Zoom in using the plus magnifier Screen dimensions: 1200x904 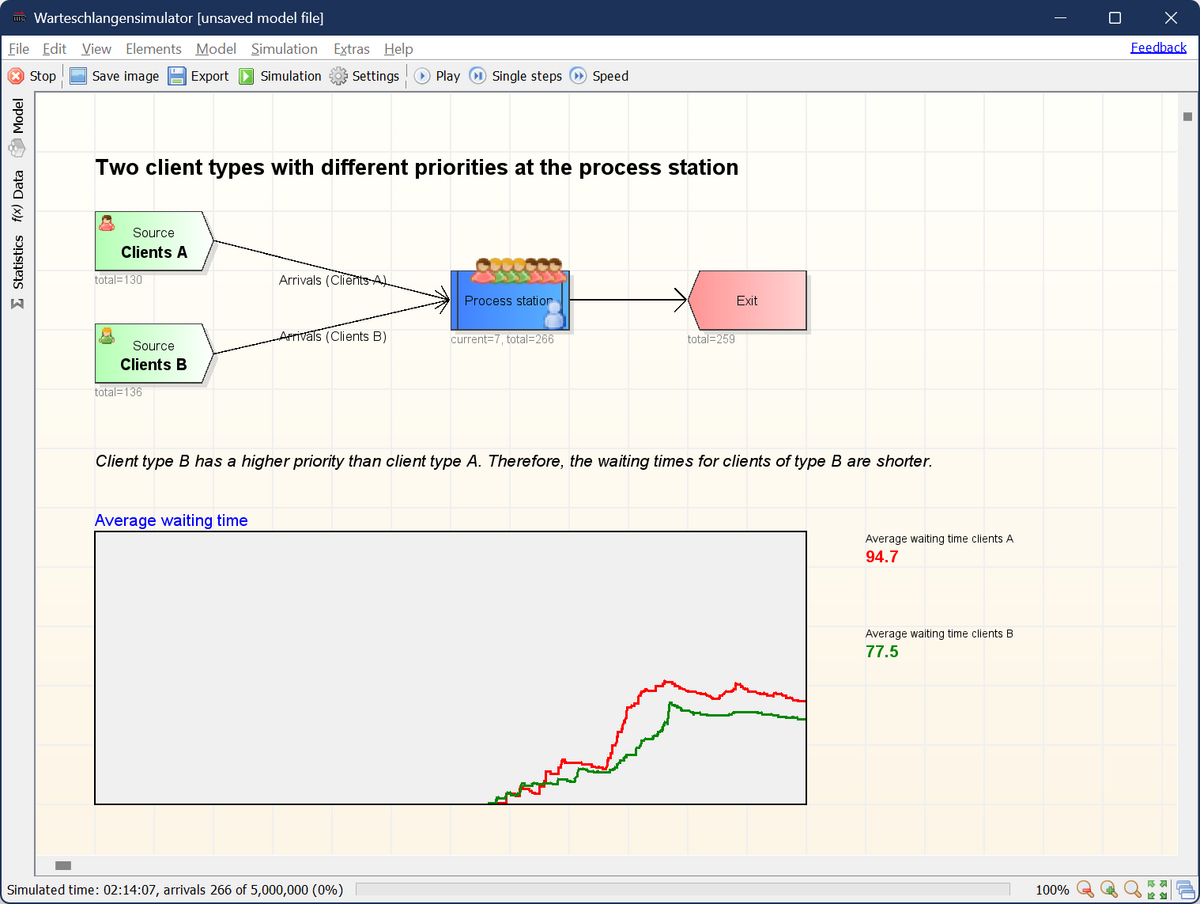(x=1109, y=889)
